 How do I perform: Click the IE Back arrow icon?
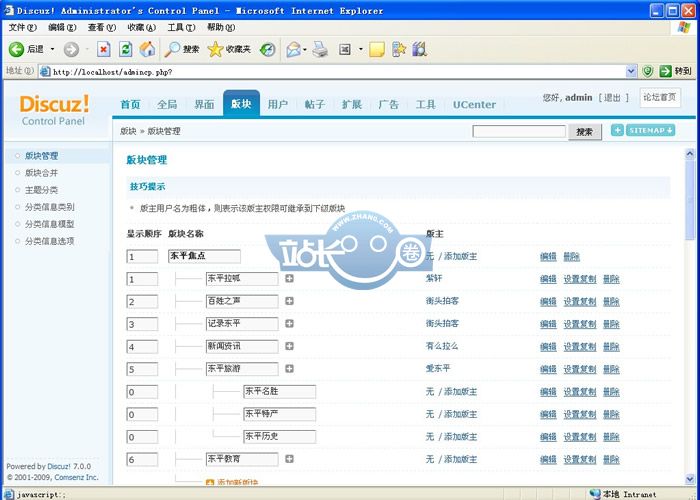(17, 49)
